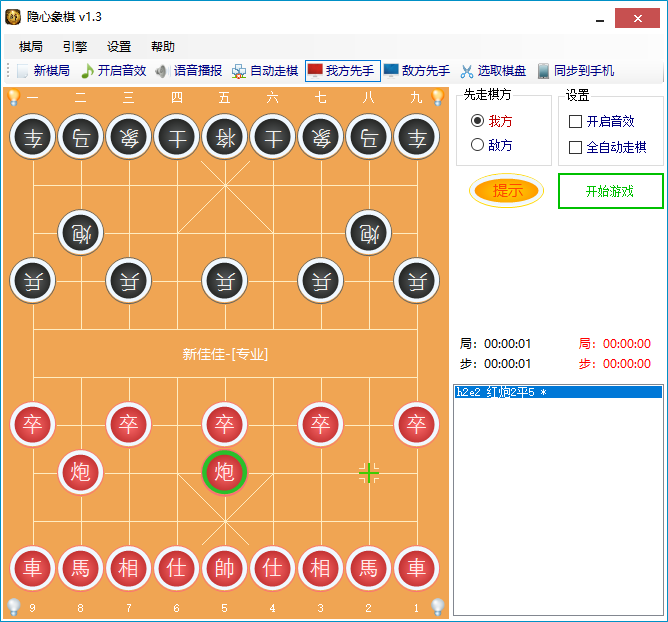Select the black 炮 under column 八
668x622 pixels.
(369, 233)
